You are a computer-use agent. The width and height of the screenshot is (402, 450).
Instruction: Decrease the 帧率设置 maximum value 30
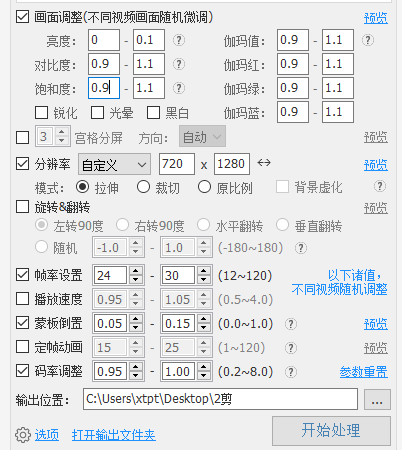[x=203, y=280]
